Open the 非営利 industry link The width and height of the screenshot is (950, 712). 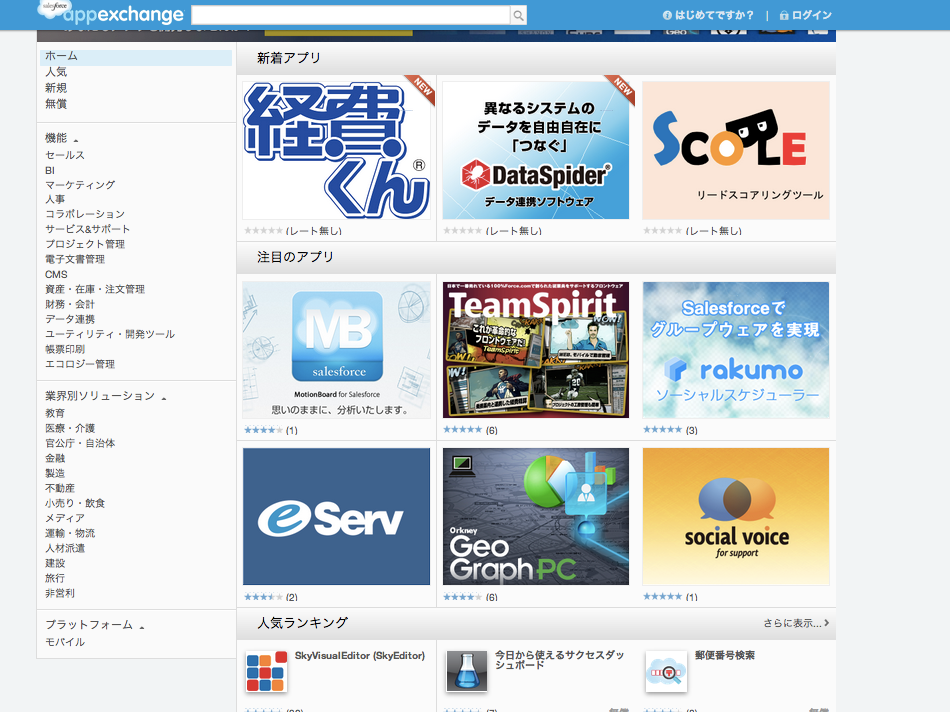(x=60, y=593)
